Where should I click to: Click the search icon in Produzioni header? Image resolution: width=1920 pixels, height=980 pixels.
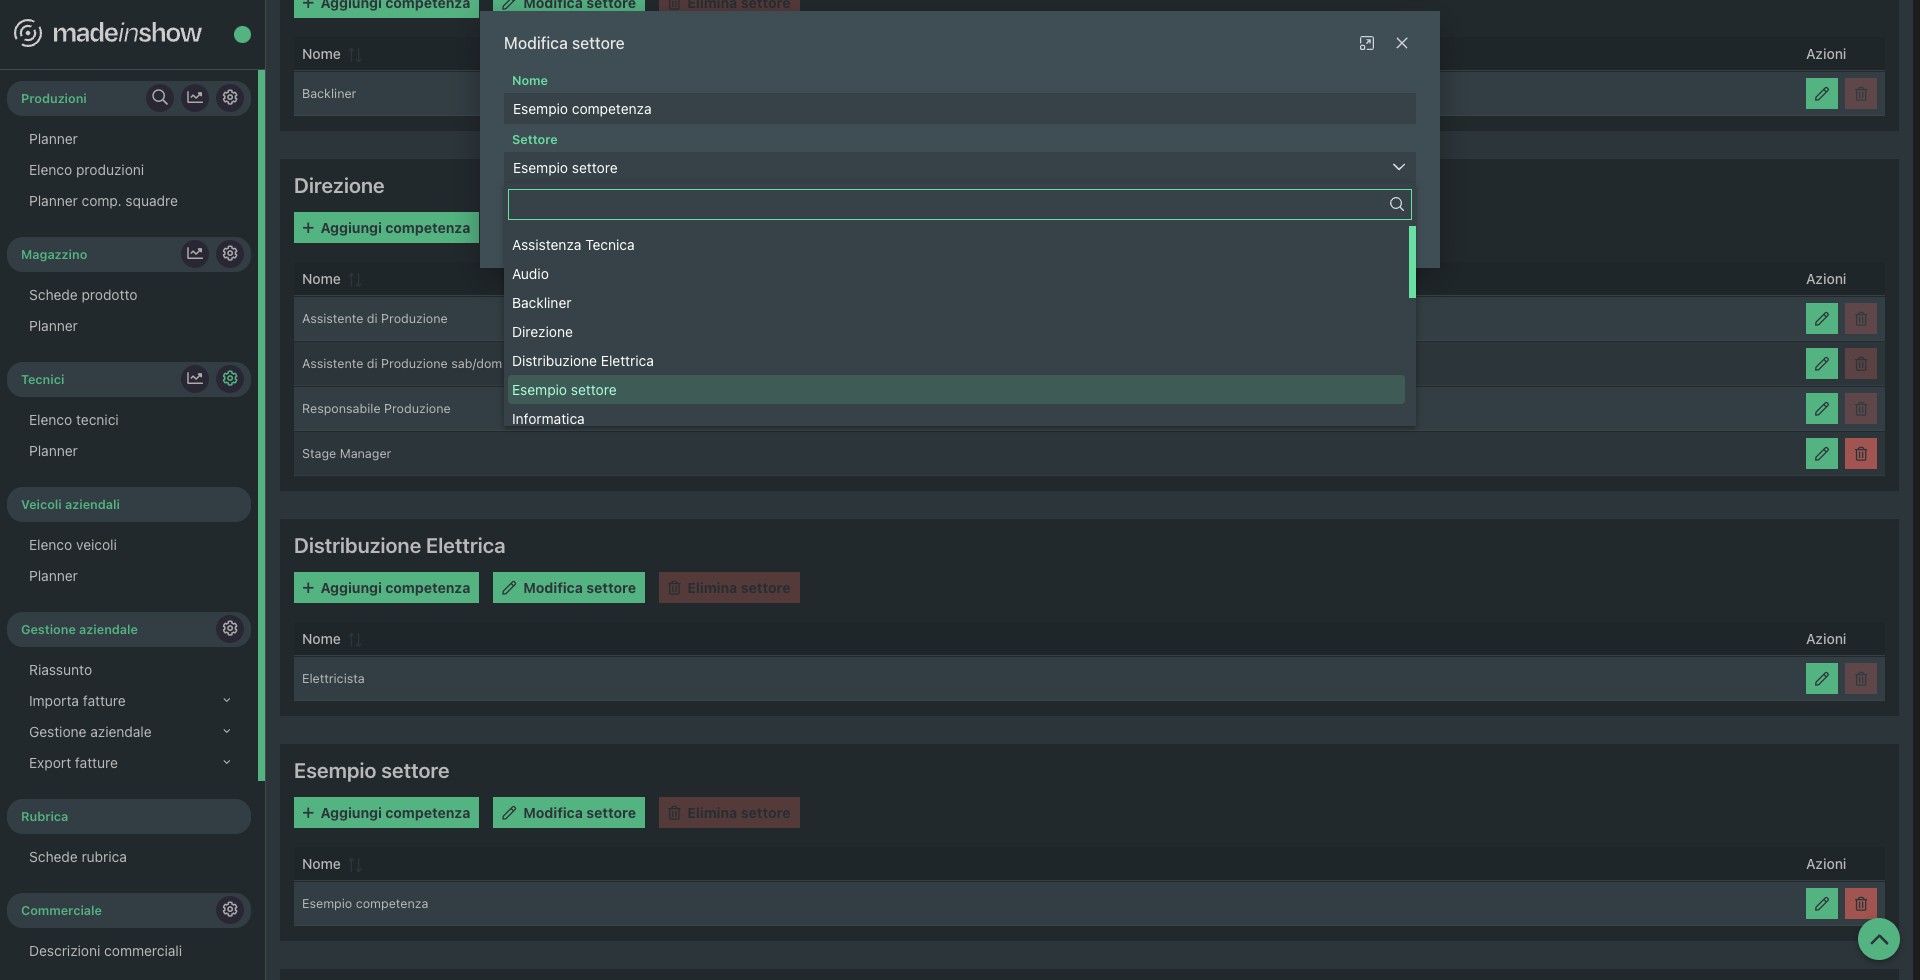(159, 98)
